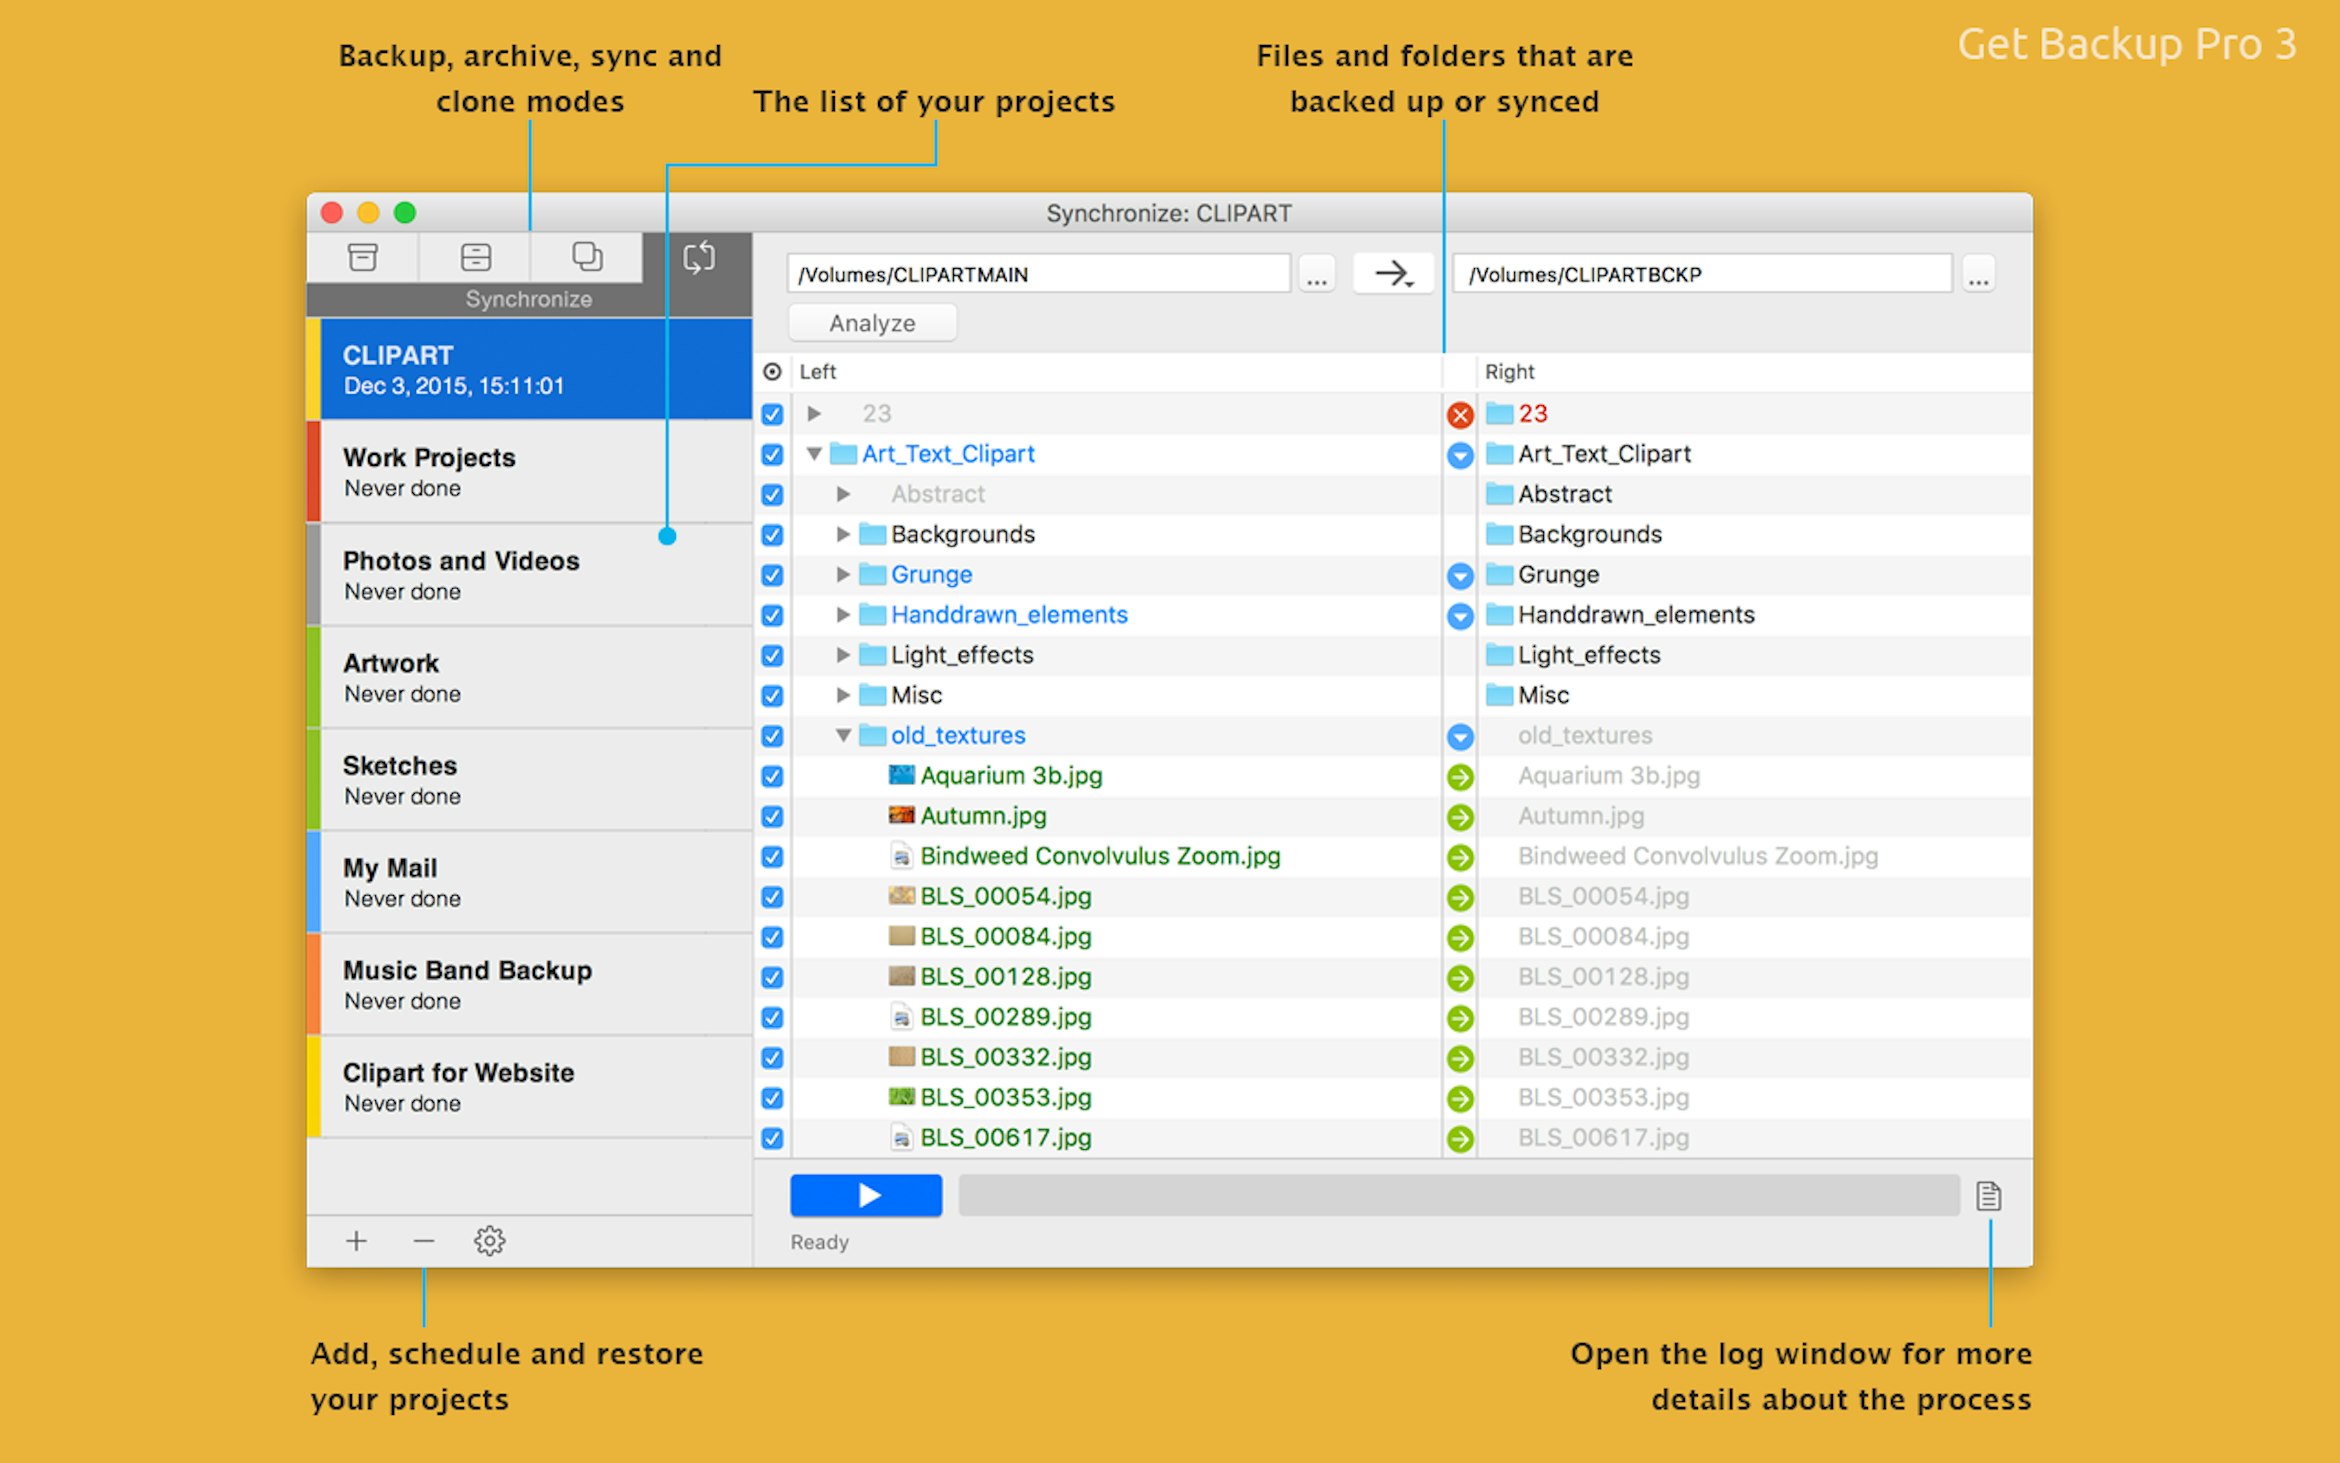Switch to Backup mode
The width and height of the screenshot is (2340, 1463).
362,257
